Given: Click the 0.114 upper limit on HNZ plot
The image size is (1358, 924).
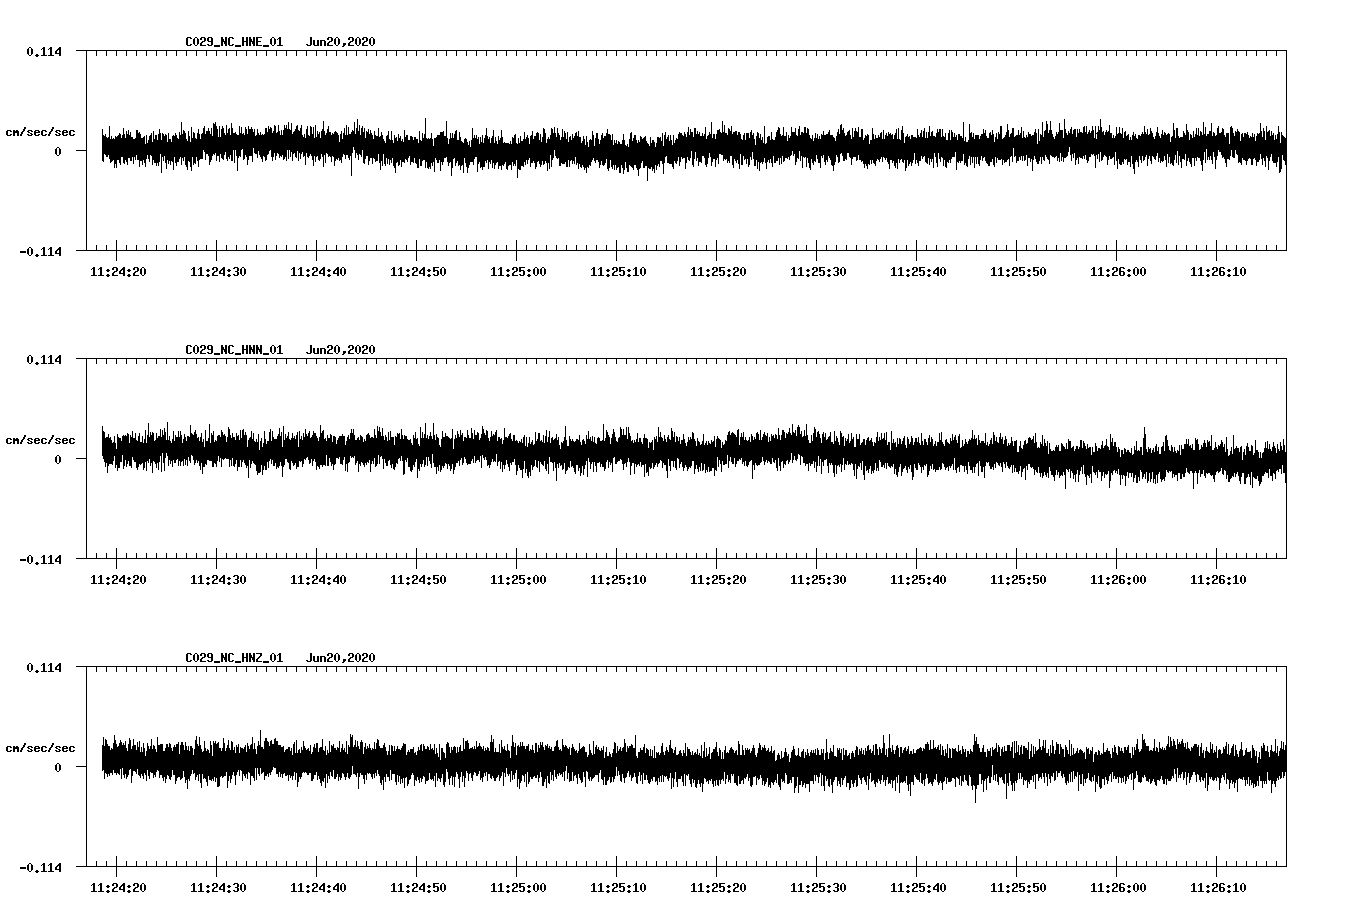Looking at the screenshot, I should click(x=44, y=667).
